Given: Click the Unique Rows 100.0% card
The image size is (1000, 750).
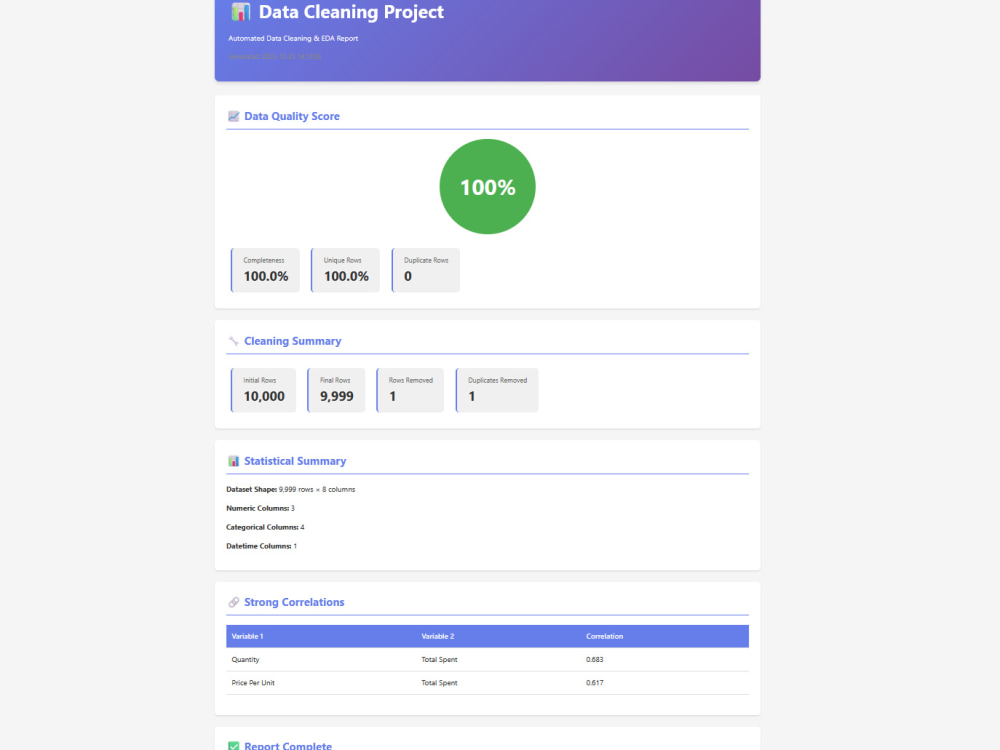Looking at the screenshot, I should pyautogui.click(x=346, y=270).
